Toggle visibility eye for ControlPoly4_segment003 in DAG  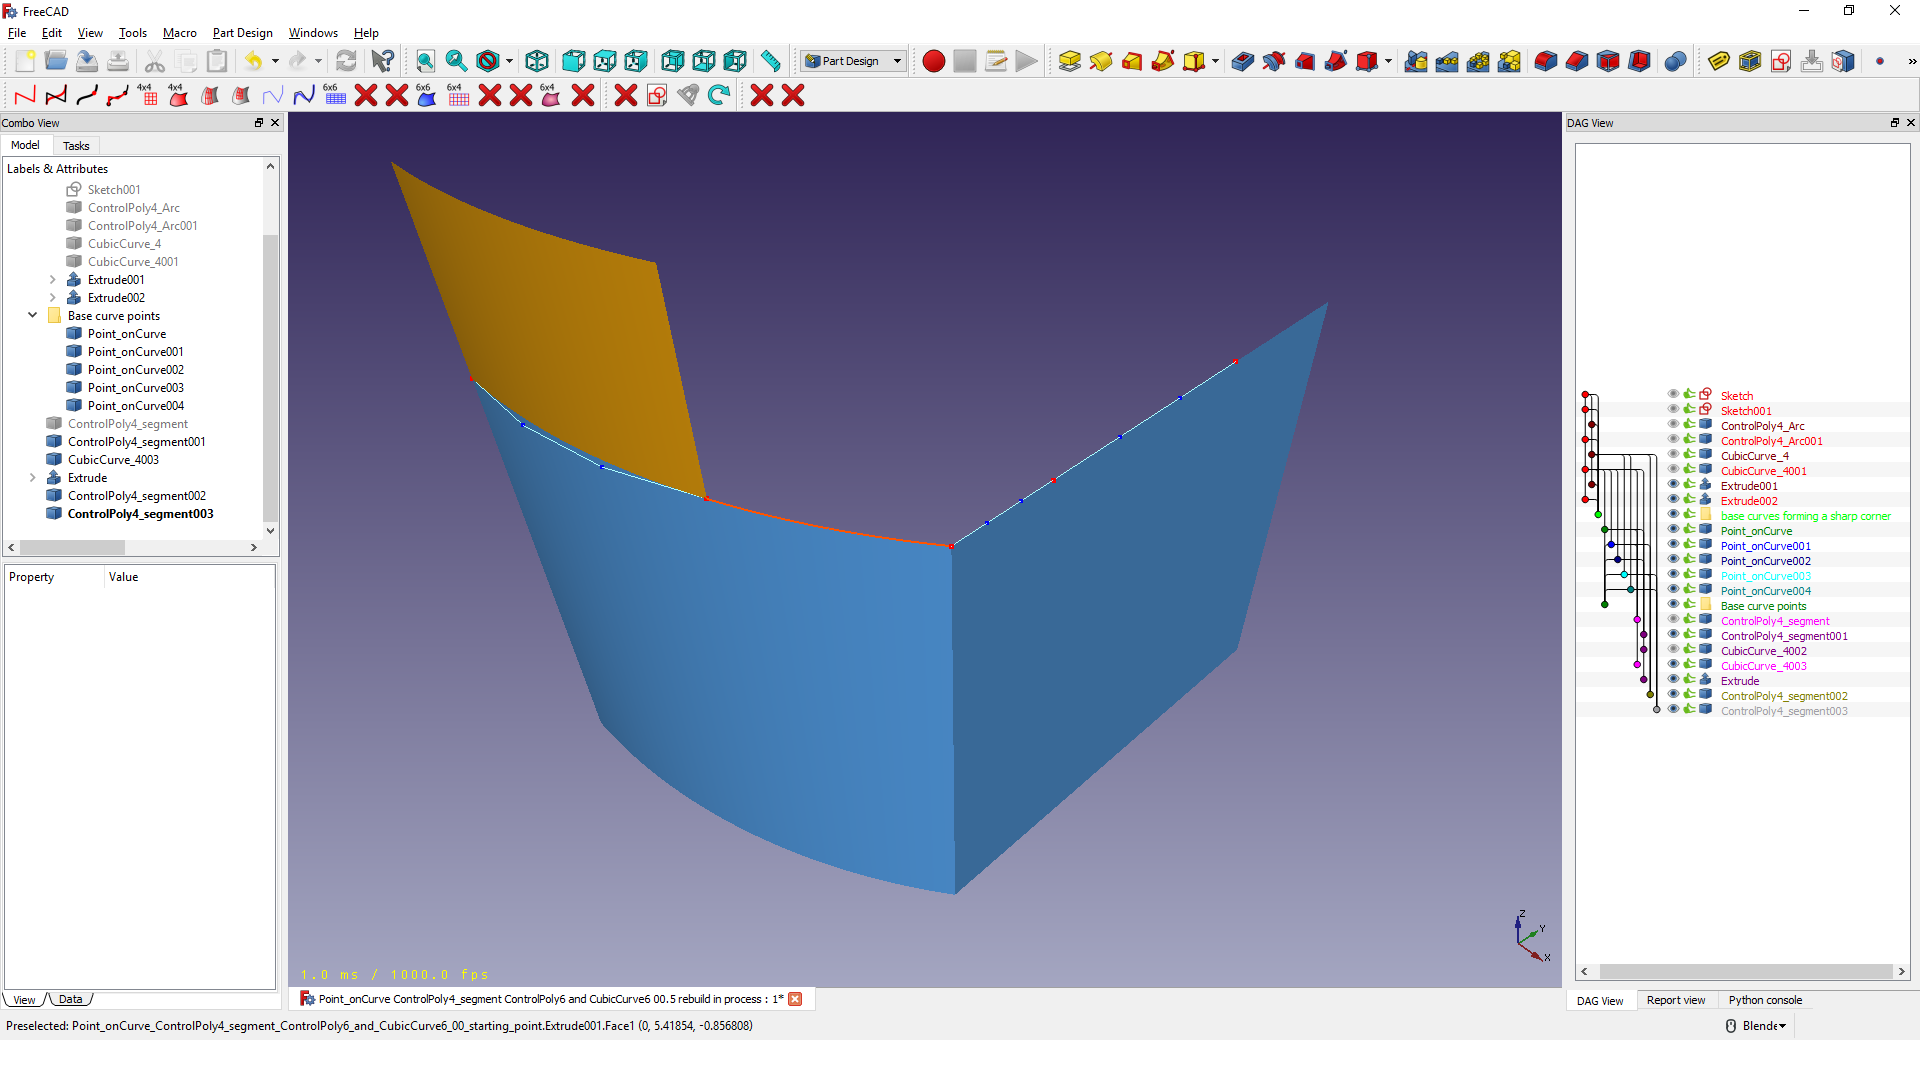[x=1673, y=710]
